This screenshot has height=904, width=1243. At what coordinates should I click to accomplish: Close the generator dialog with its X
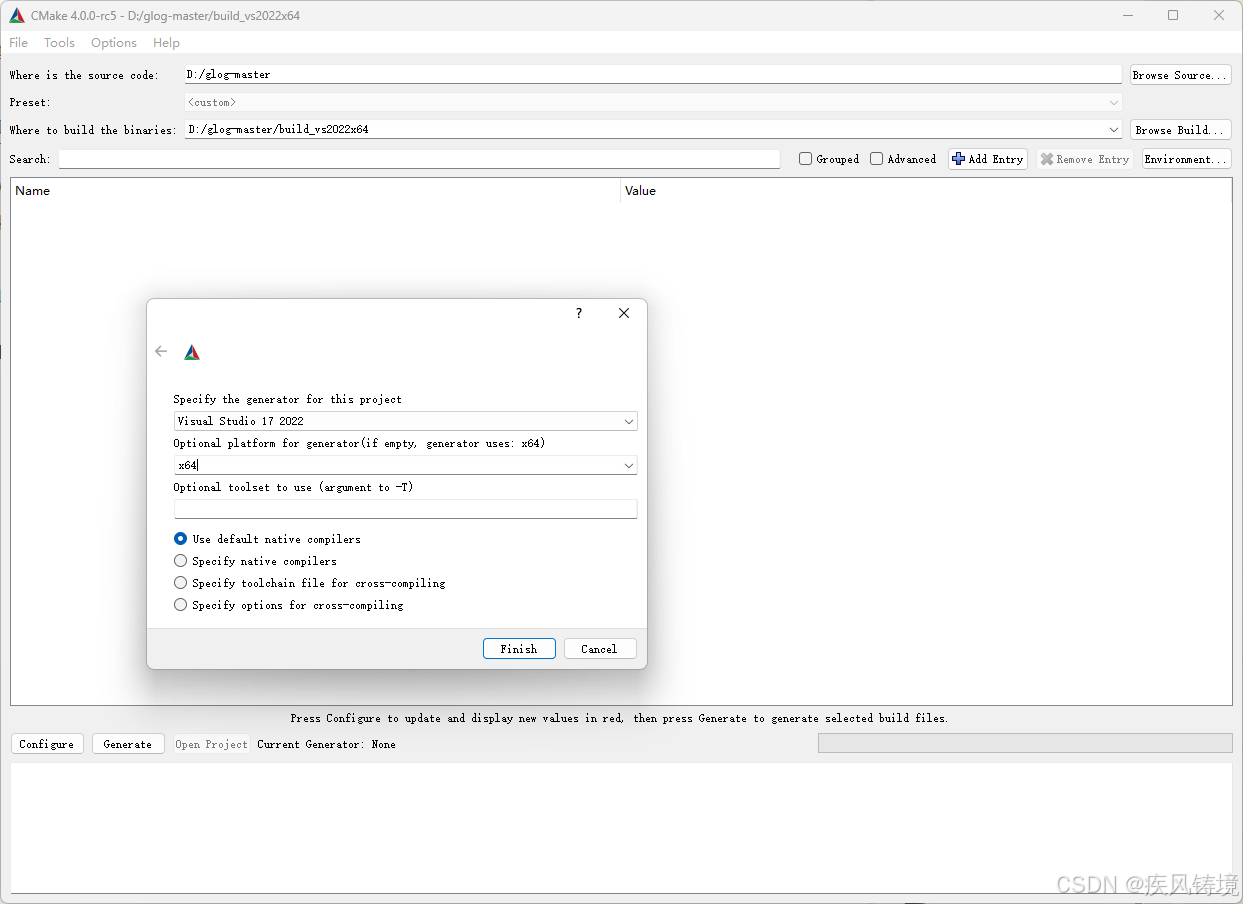(x=624, y=313)
